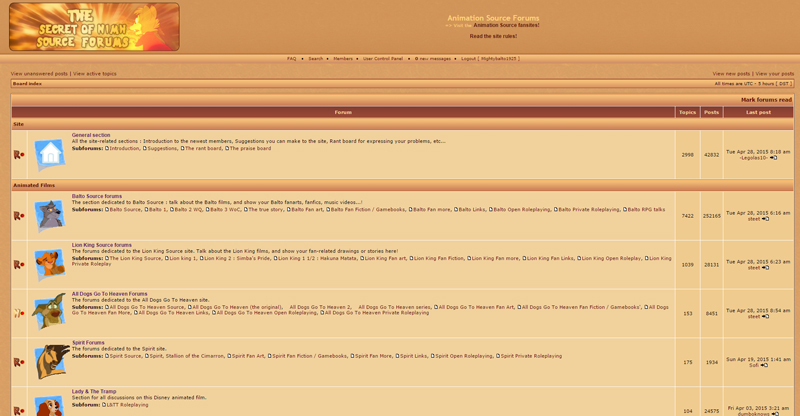Open the Balto Fan art subforum
This screenshot has width=800, height=416.
tap(307, 209)
